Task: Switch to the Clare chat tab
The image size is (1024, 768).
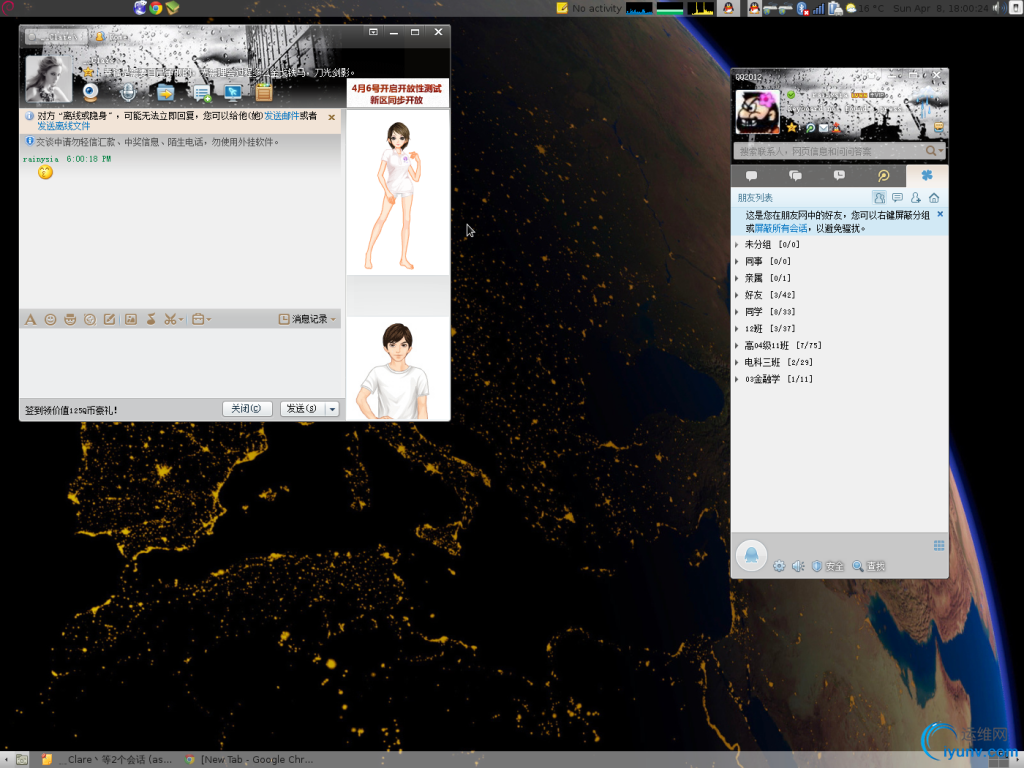Action: coord(55,37)
